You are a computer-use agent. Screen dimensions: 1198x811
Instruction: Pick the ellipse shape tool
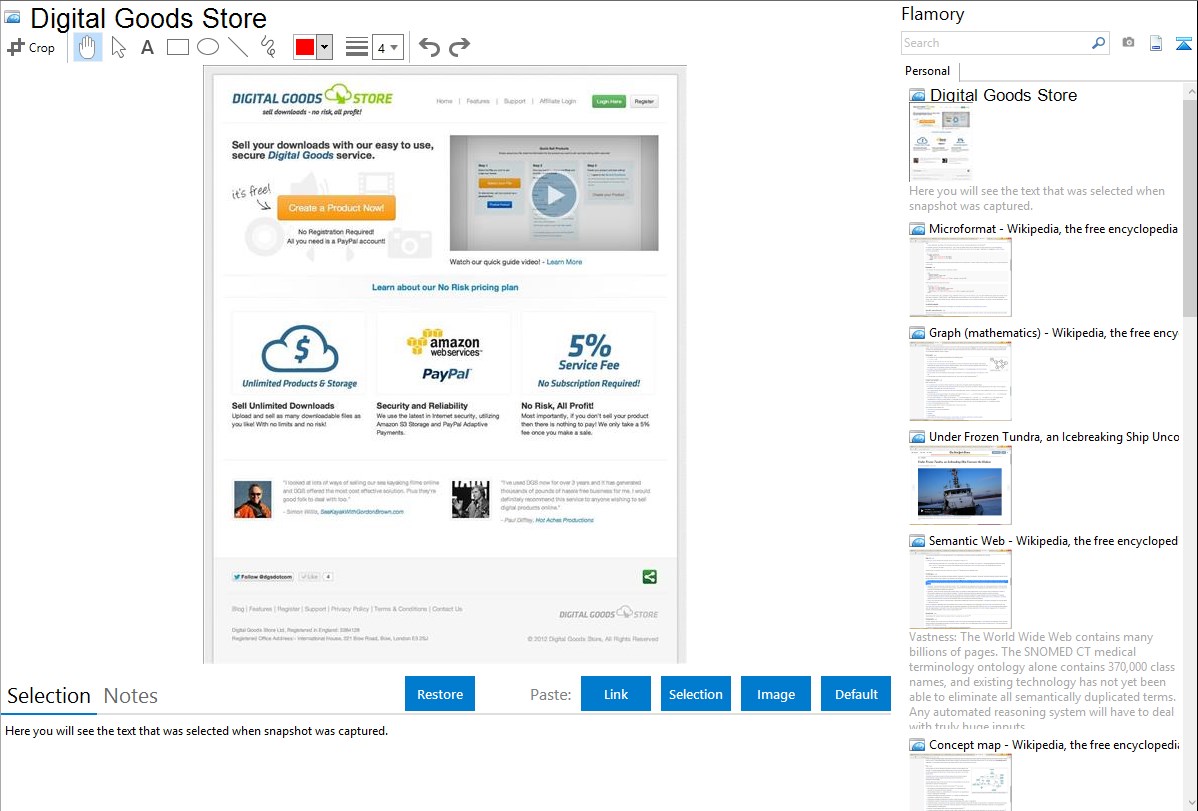[207, 47]
